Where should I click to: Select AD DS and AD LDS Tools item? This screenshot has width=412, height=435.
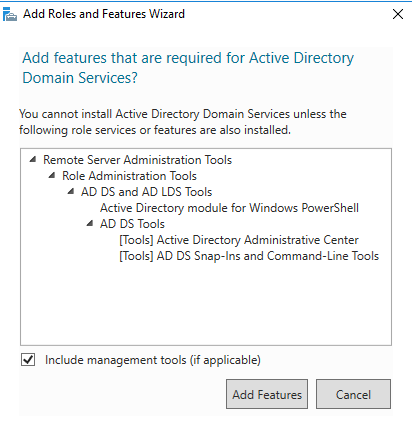(146, 192)
